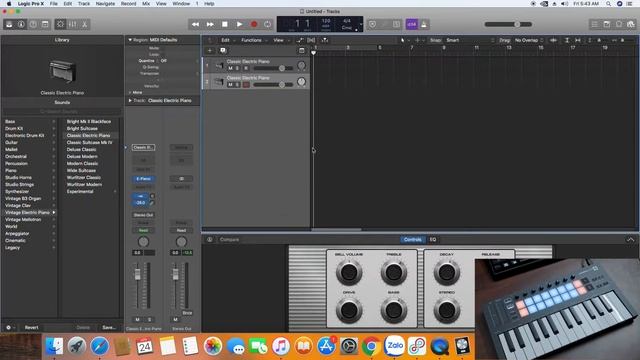
Task: Solo track 1 Classic Electric Piano
Action: pos(237,68)
